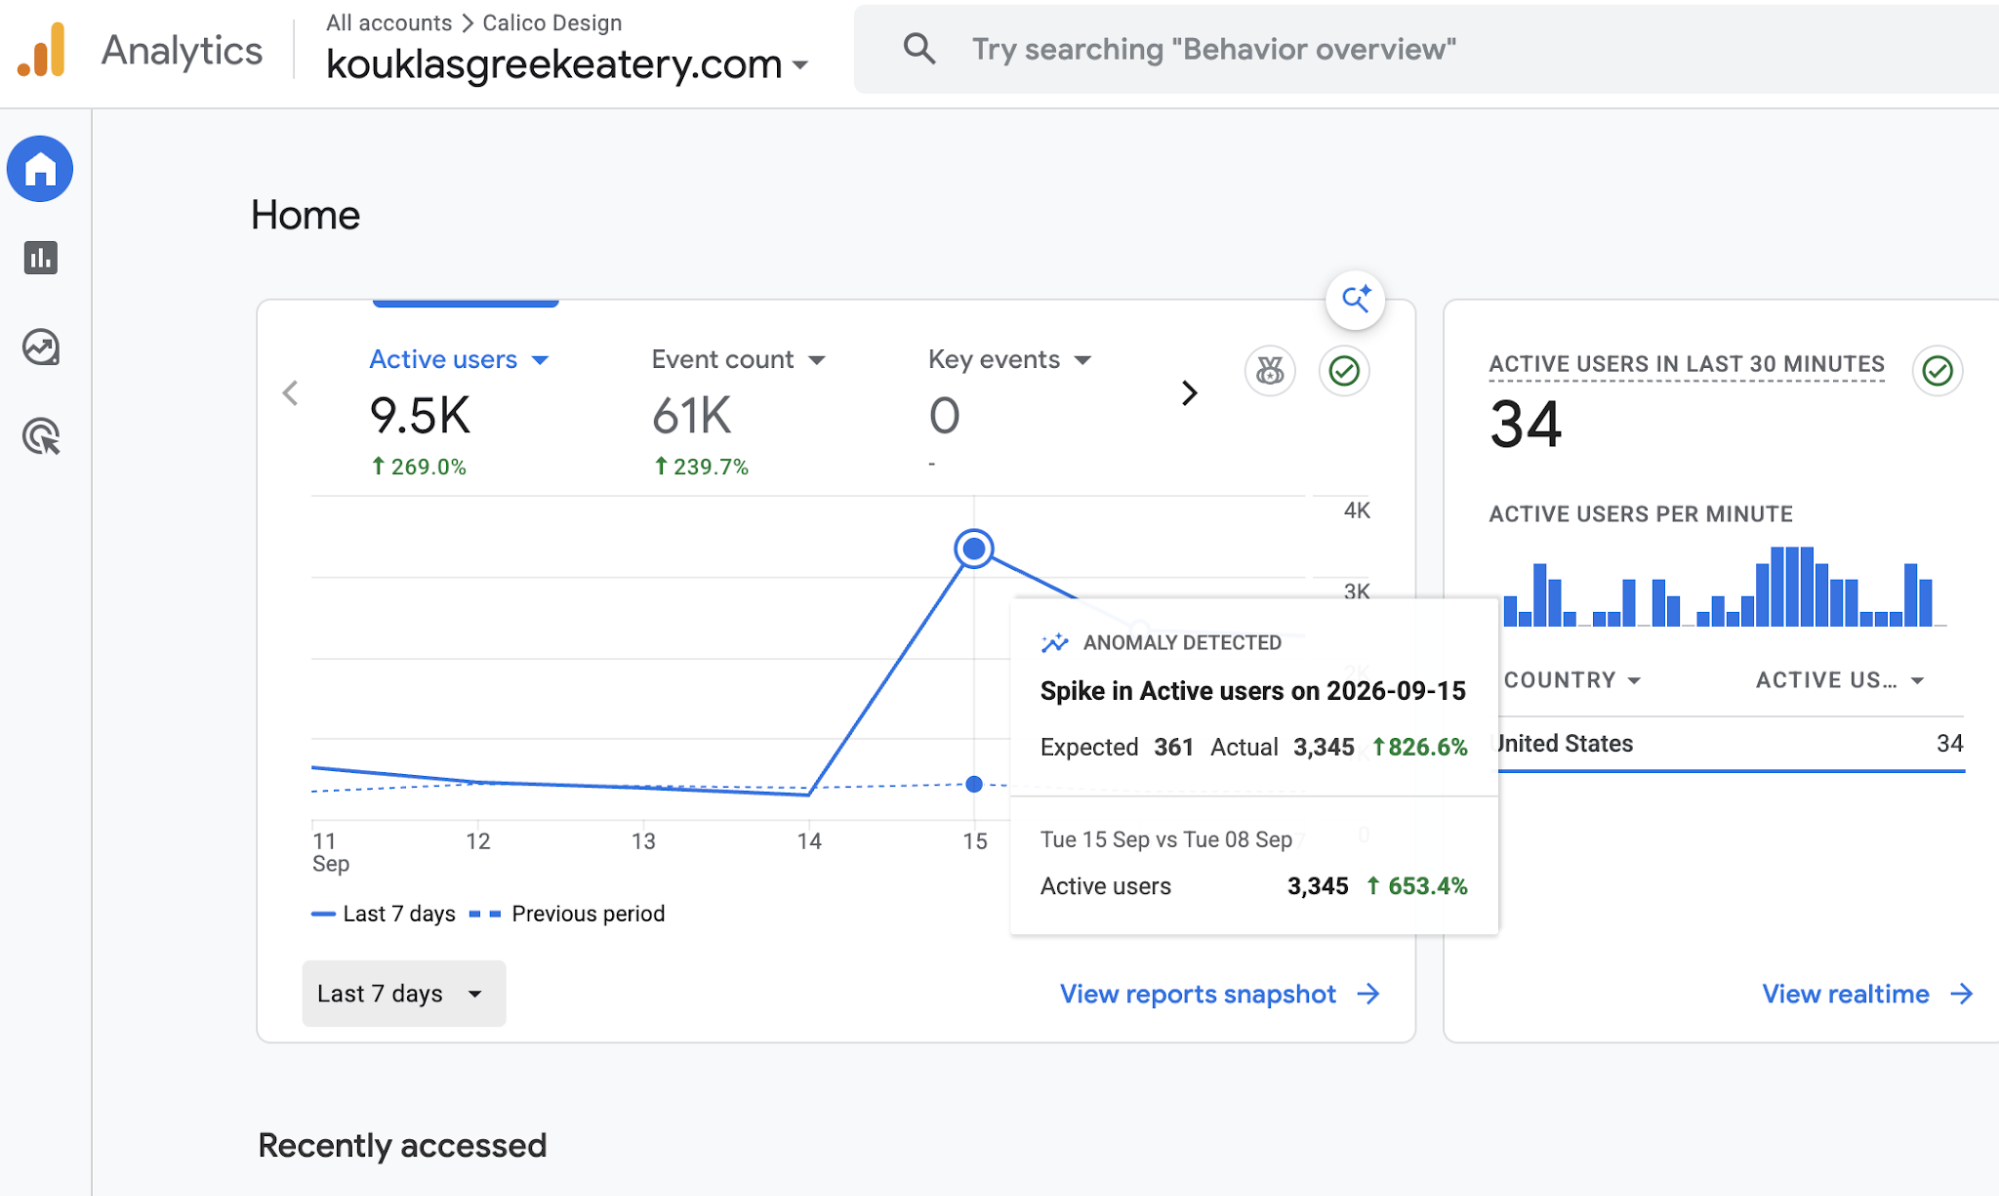Open the Event count metric dropdown
This screenshot has width=1999, height=1196.
(738, 359)
